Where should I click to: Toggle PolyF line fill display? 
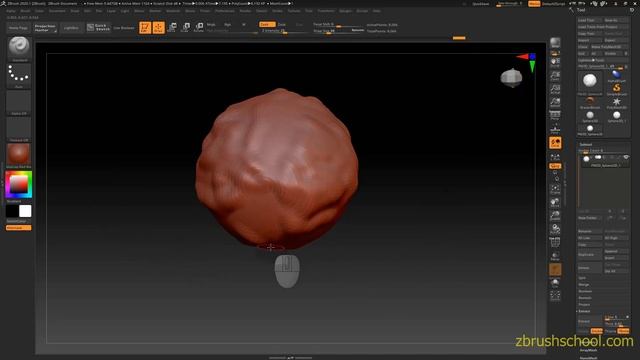(555, 243)
